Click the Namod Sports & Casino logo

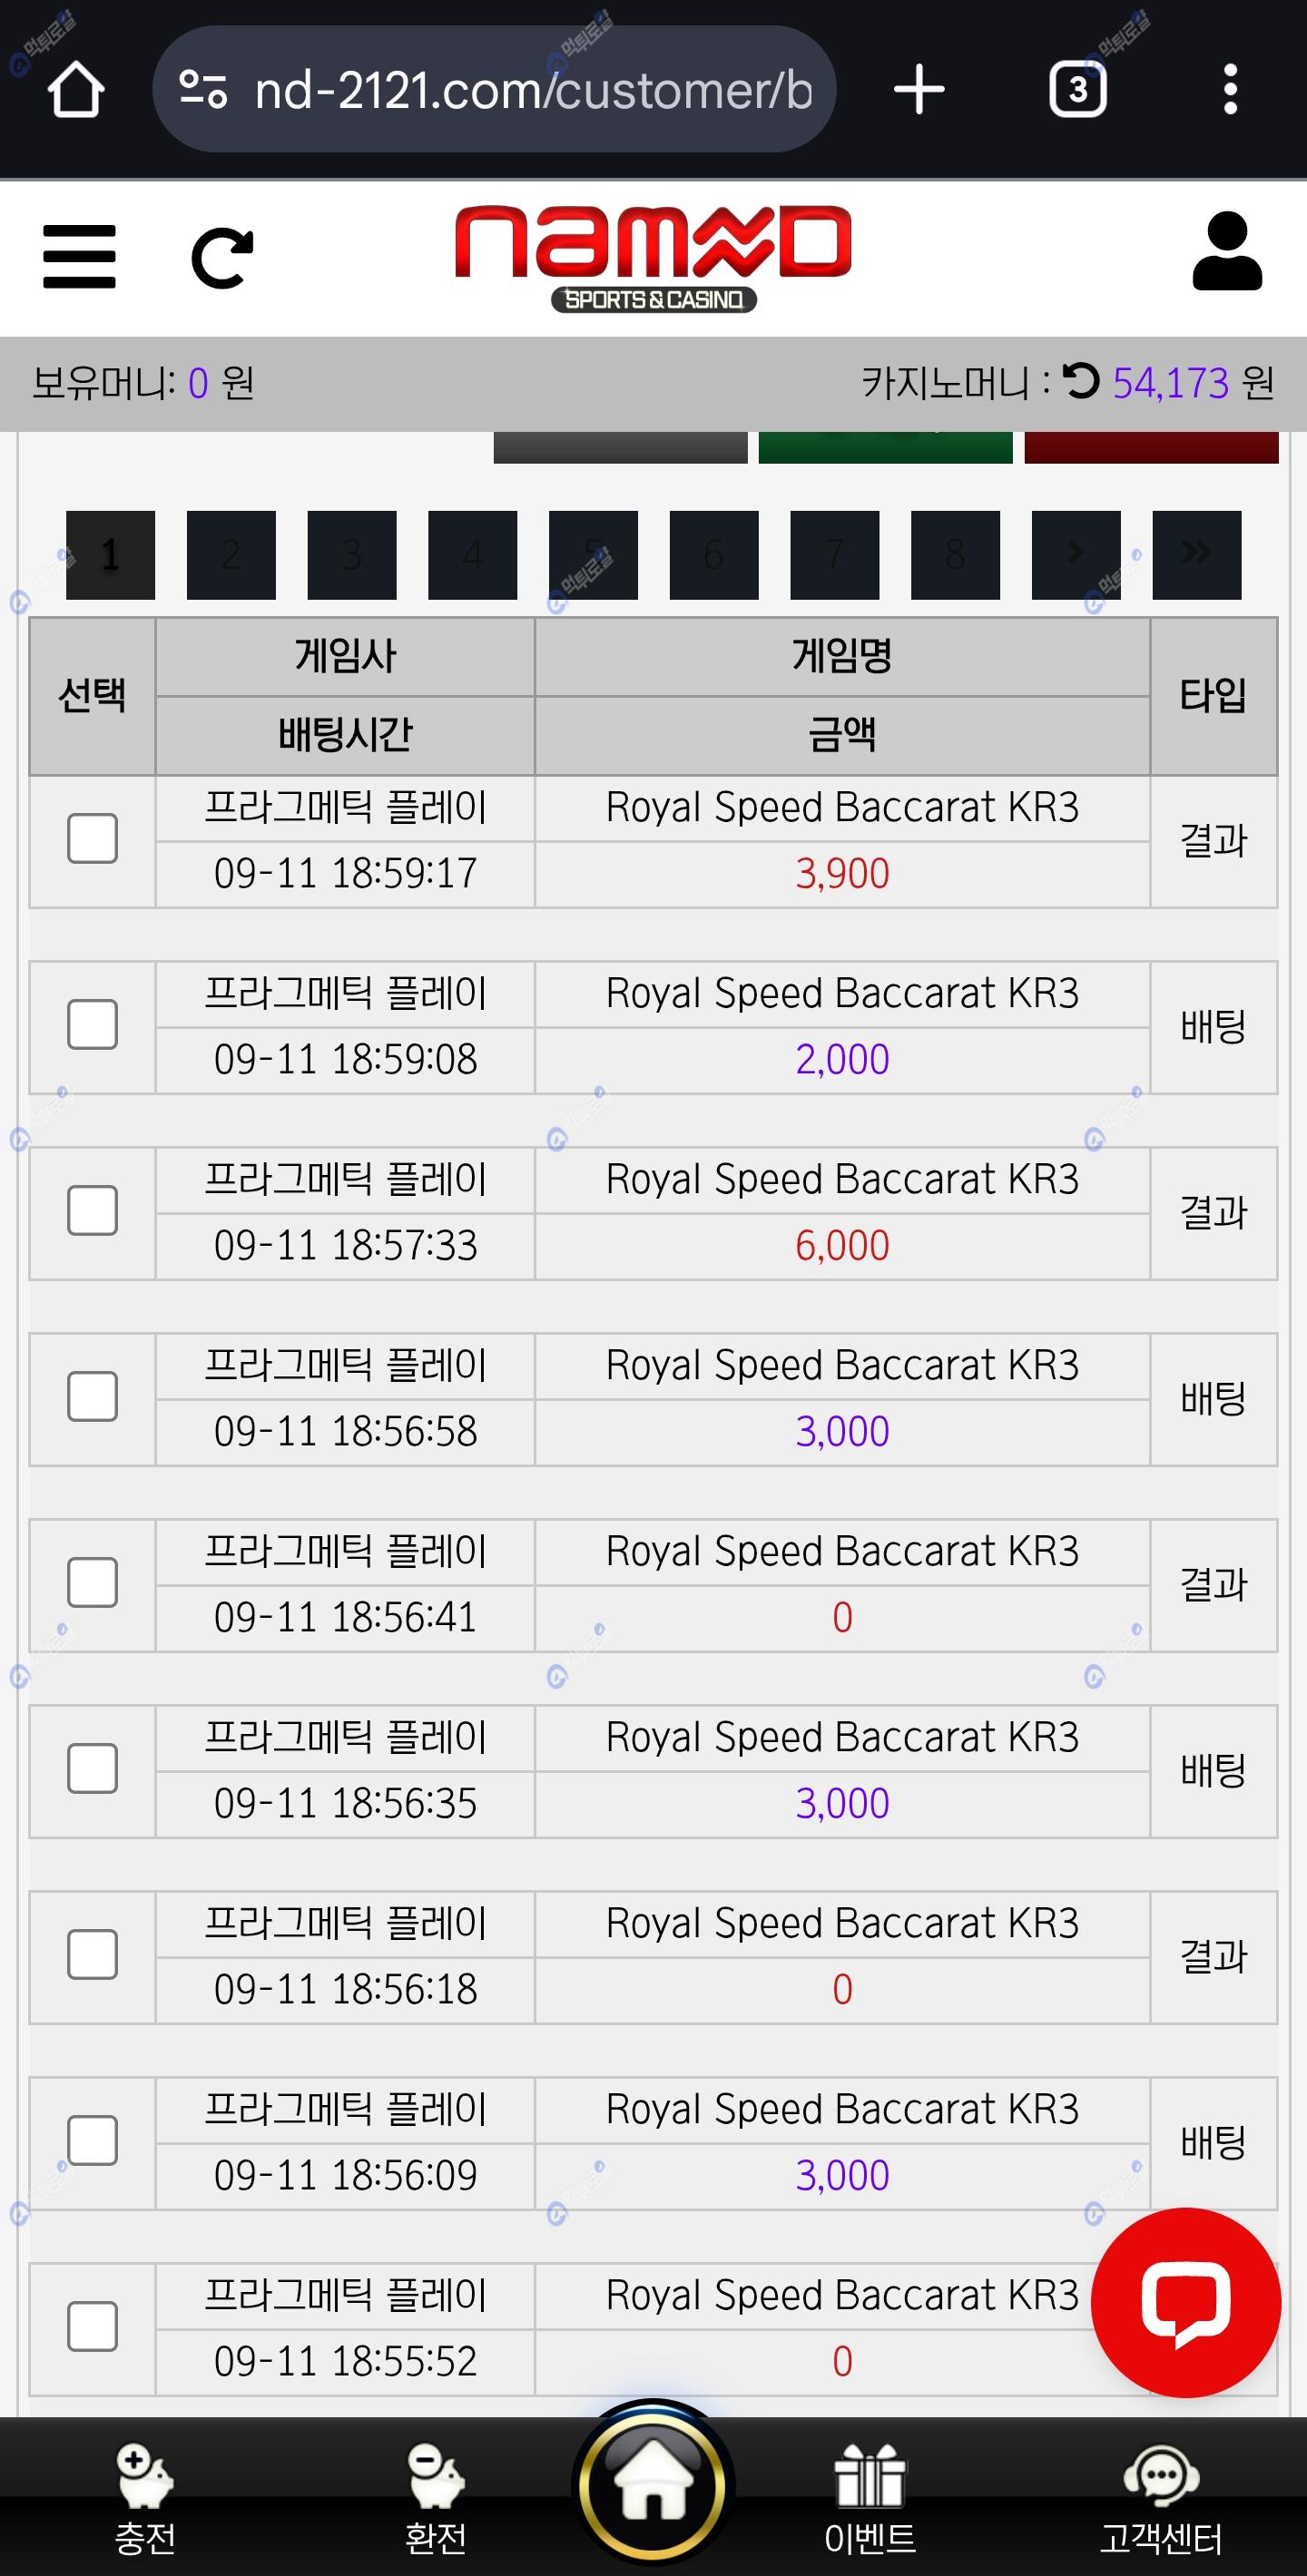(x=653, y=257)
